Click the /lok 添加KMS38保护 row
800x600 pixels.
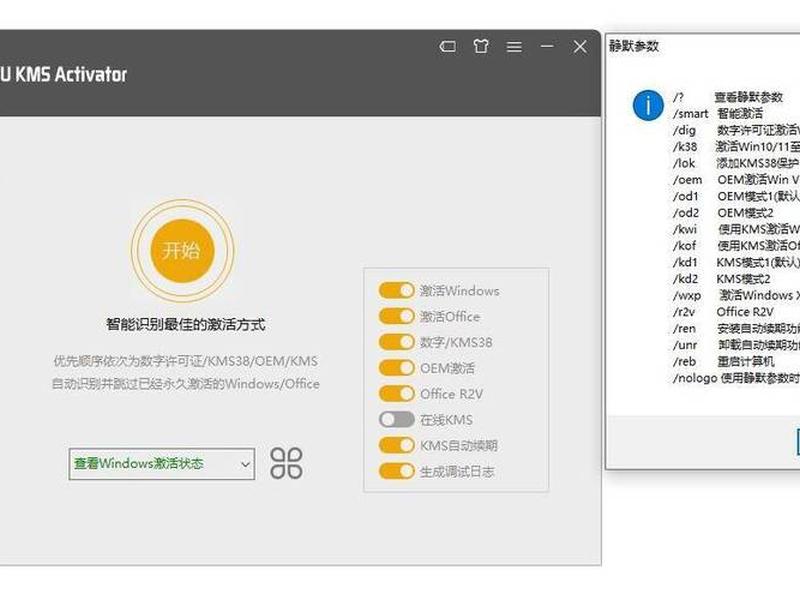(736, 163)
